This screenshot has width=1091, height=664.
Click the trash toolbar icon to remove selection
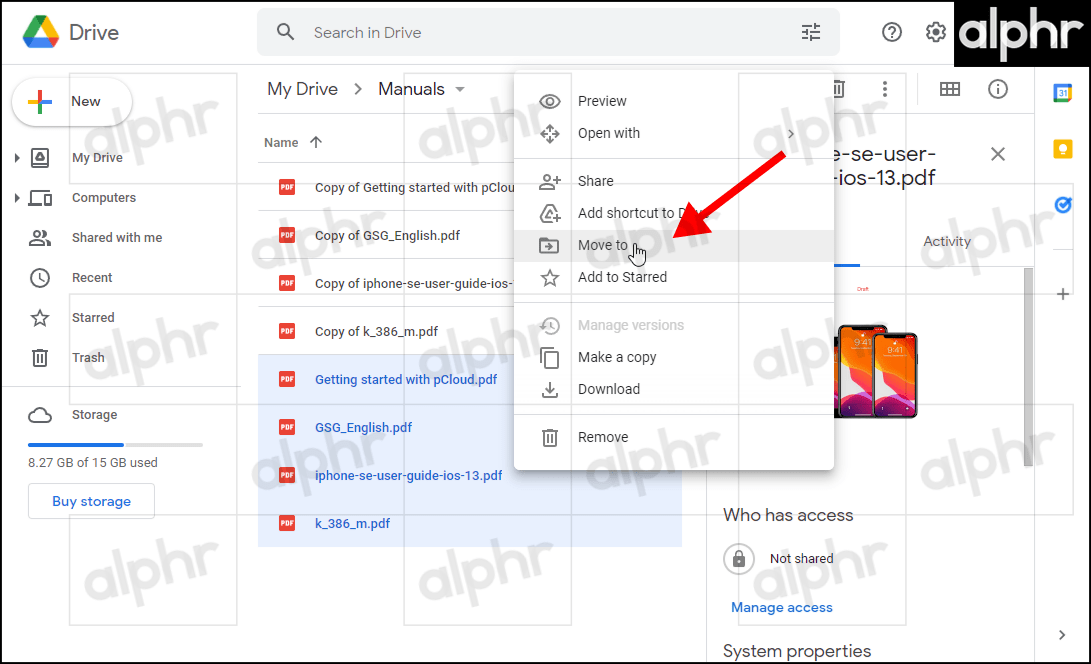pos(838,89)
